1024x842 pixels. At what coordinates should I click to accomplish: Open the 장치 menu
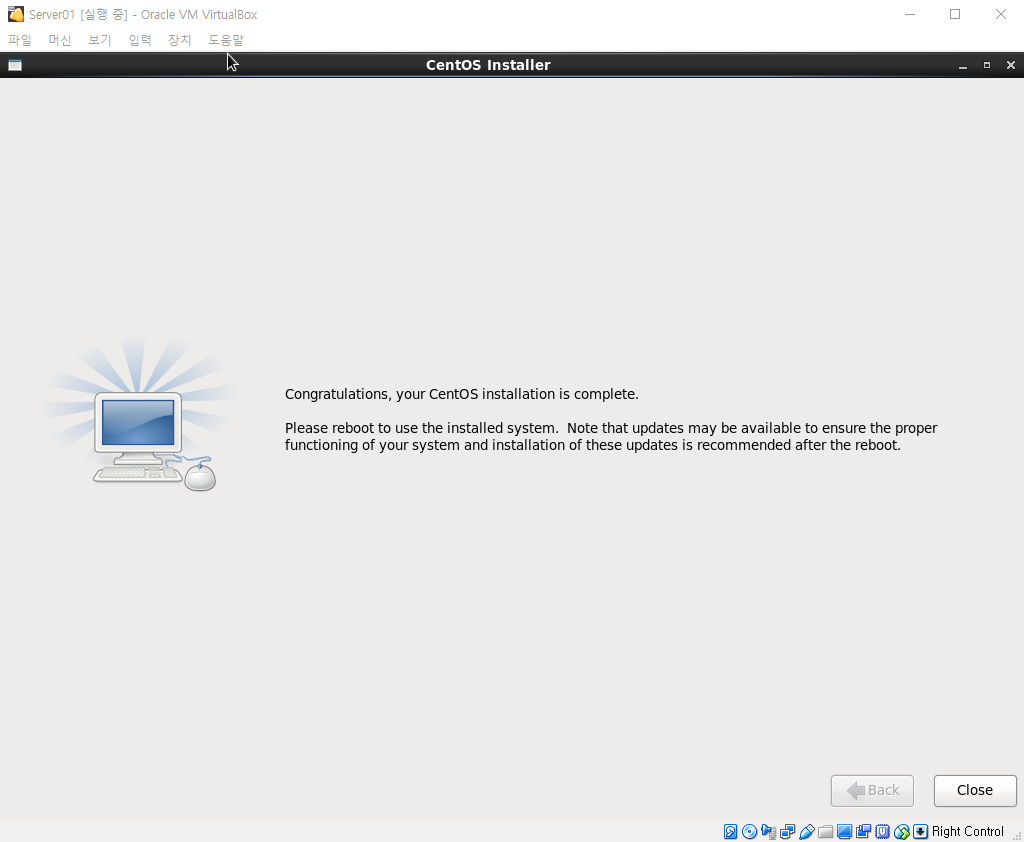click(x=180, y=40)
